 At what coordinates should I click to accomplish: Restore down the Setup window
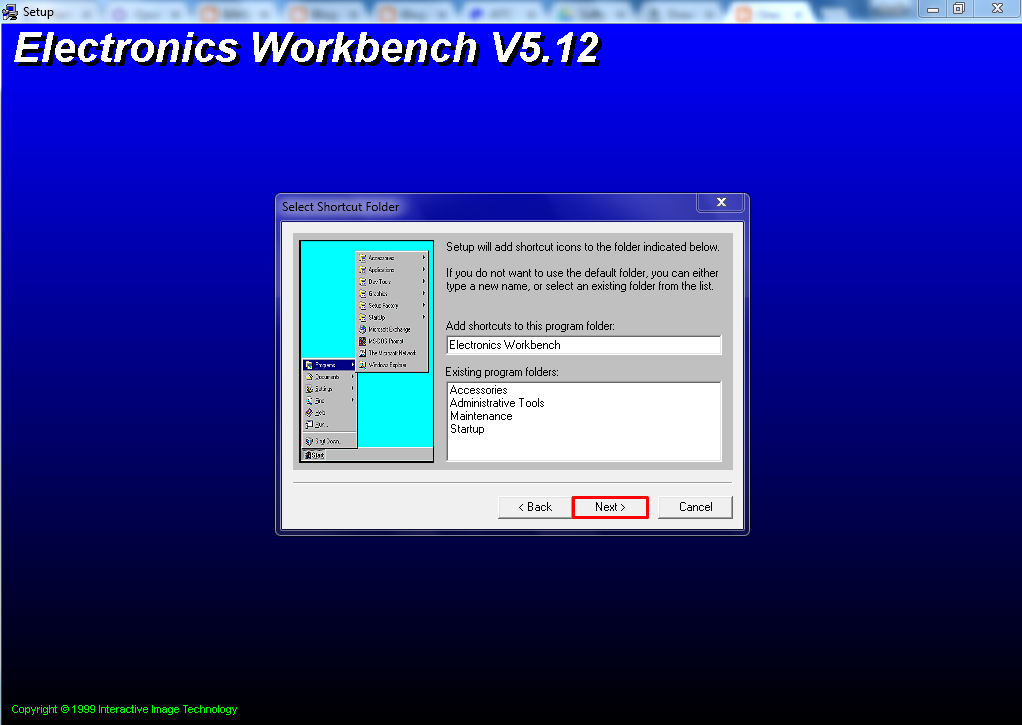click(x=959, y=8)
